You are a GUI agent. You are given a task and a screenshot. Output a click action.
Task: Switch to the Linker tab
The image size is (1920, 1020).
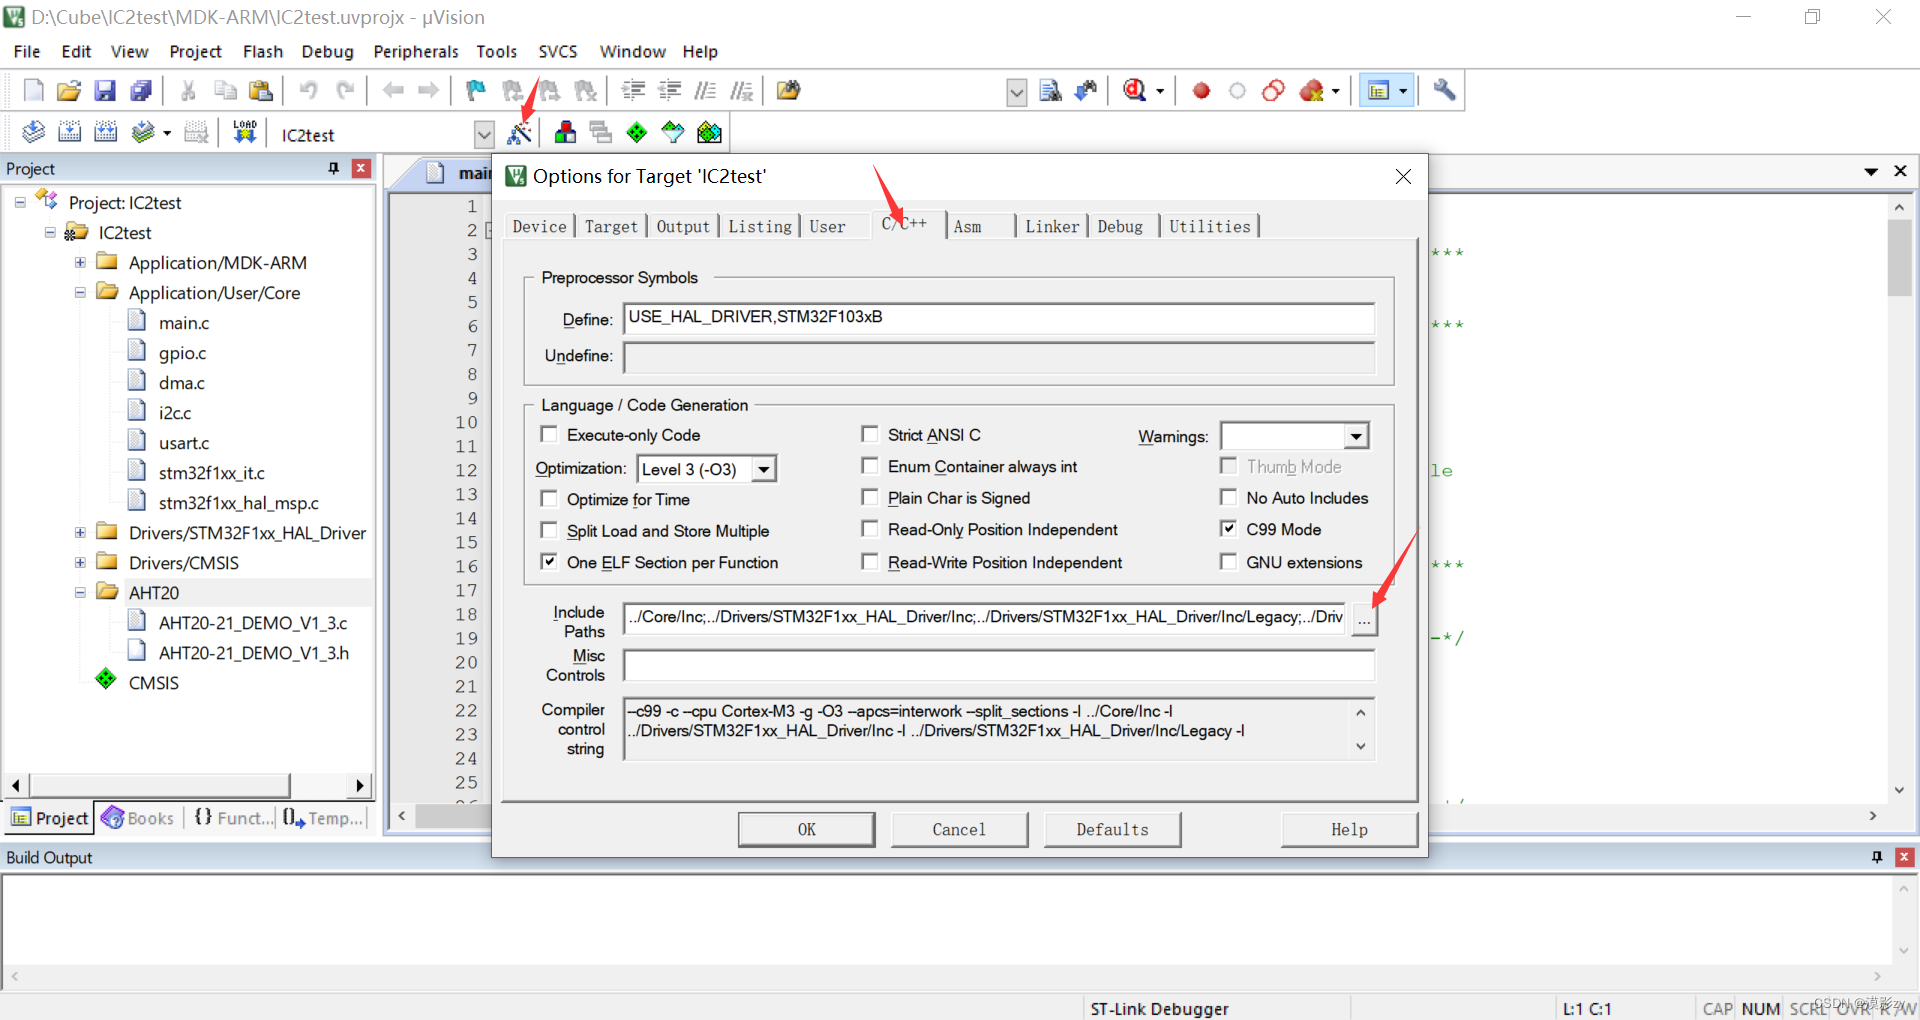(1052, 227)
